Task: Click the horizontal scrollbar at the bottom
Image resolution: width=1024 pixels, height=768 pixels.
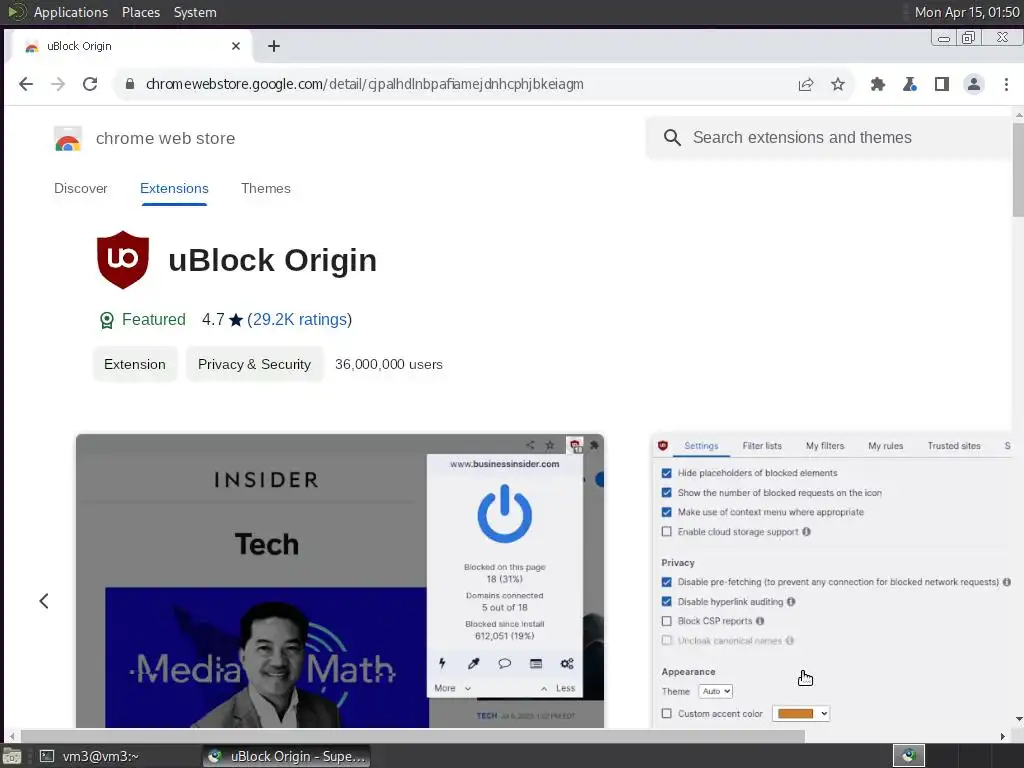Action: 413,736
